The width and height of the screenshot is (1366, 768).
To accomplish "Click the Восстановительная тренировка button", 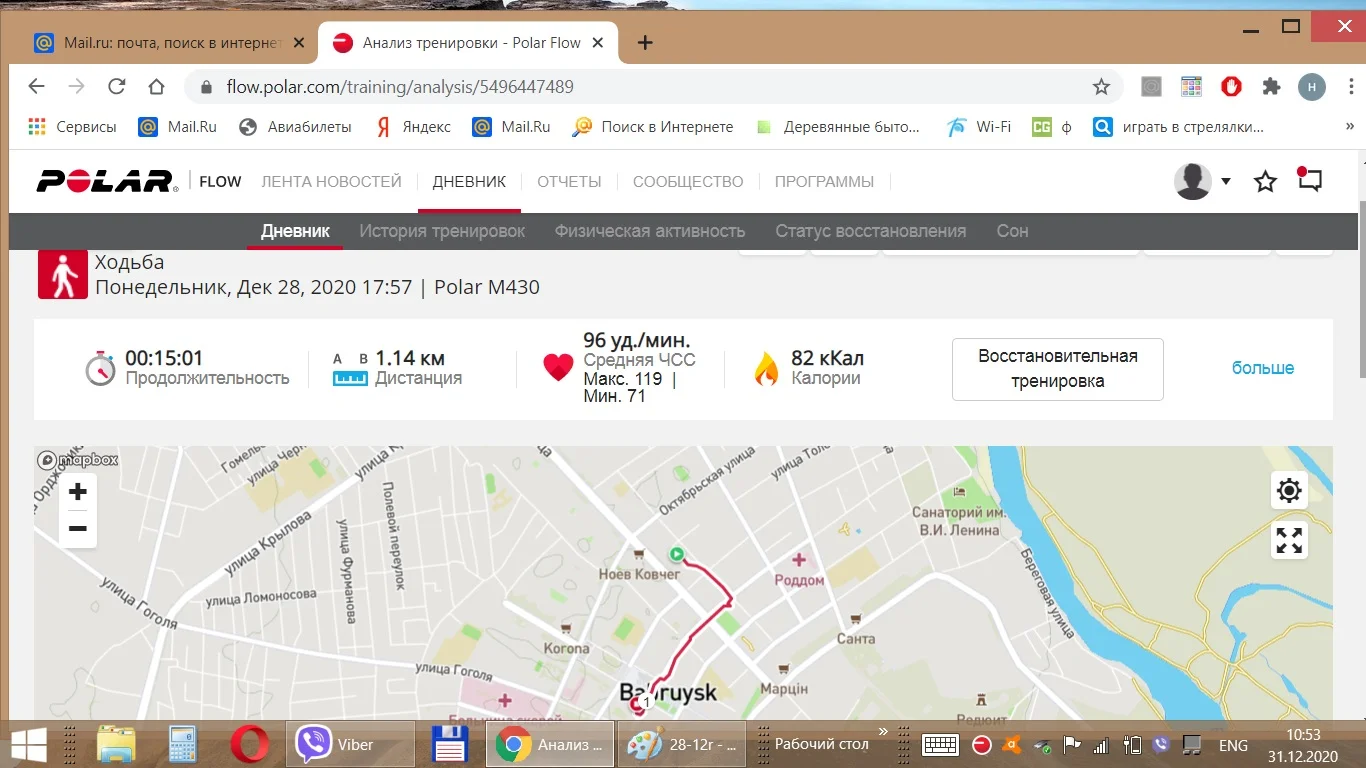I will (1058, 369).
